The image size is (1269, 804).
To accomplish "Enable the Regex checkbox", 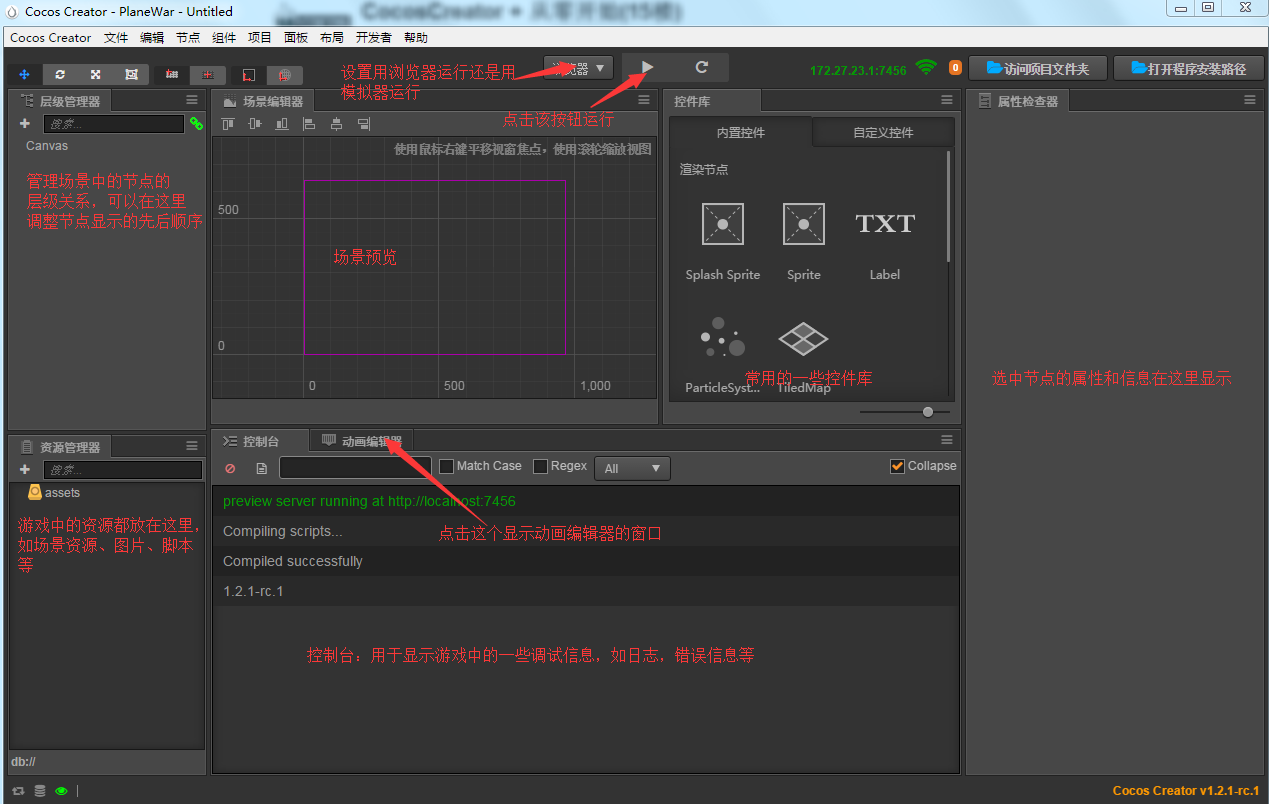I will coord(540,466).
